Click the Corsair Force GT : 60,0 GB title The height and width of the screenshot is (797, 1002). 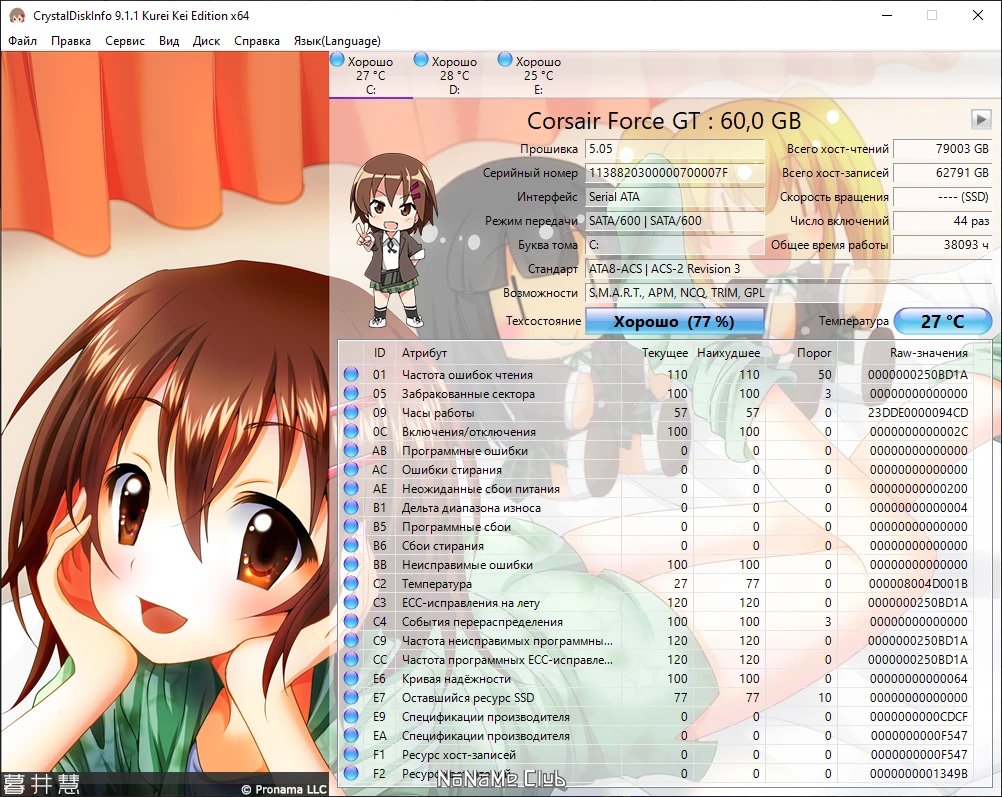pos(664,121)
